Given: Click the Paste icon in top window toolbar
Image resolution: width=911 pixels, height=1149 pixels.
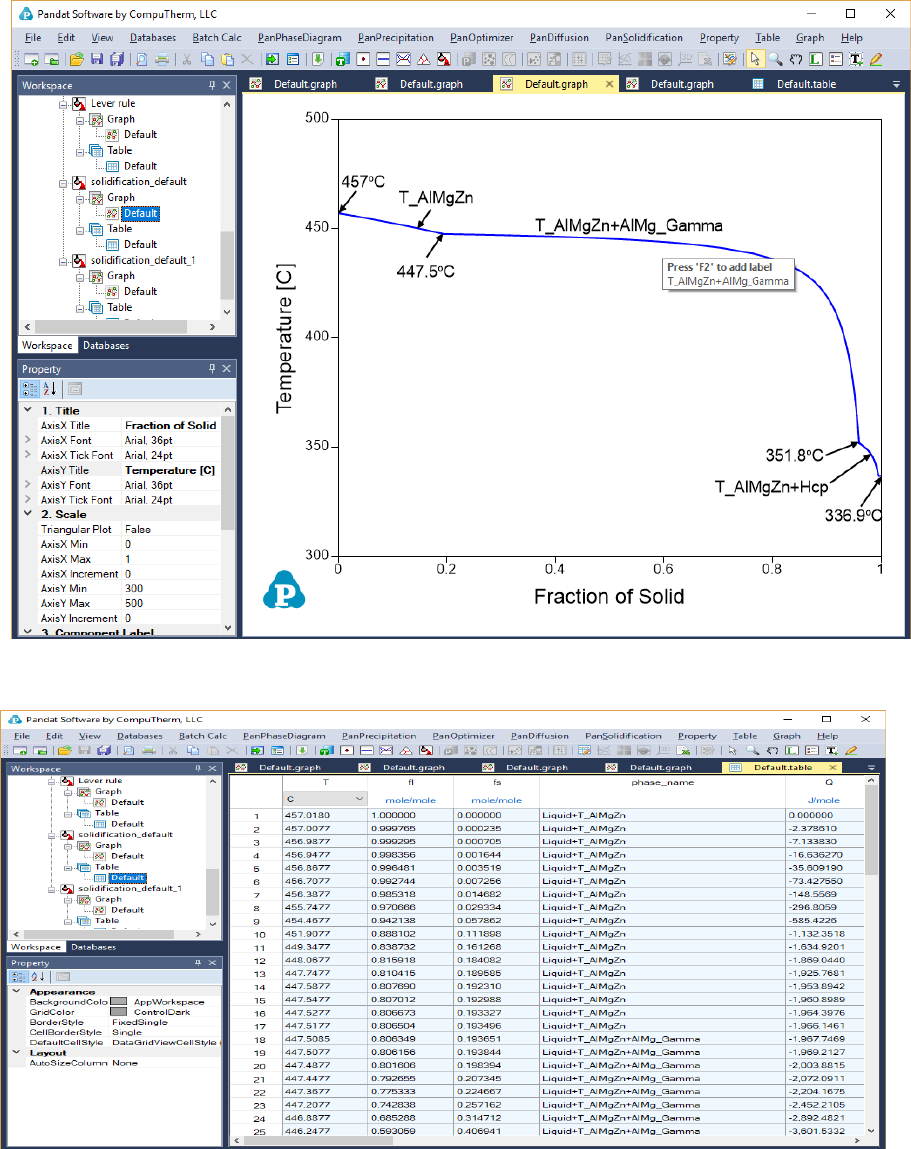Looking at the screenshot, I should 228,59.
